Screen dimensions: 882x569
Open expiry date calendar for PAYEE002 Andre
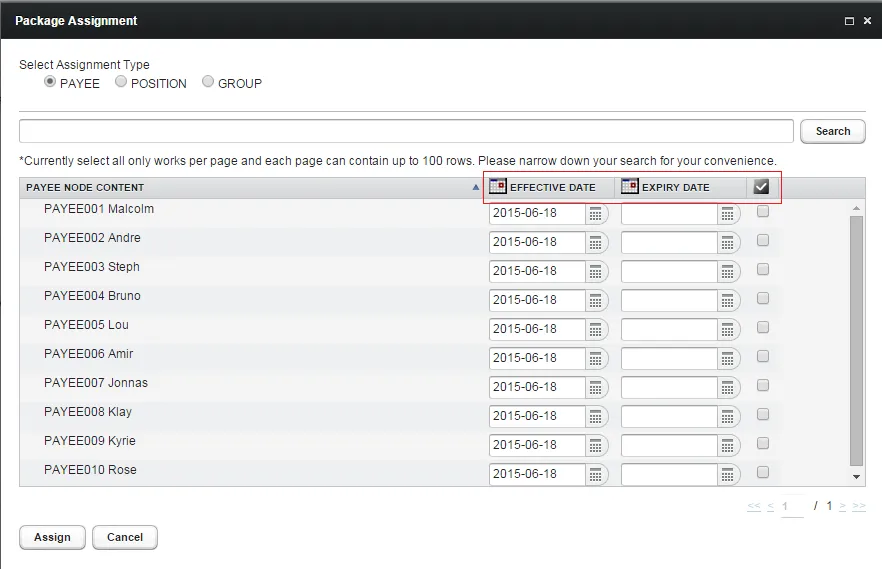click(x=727, y=242)
